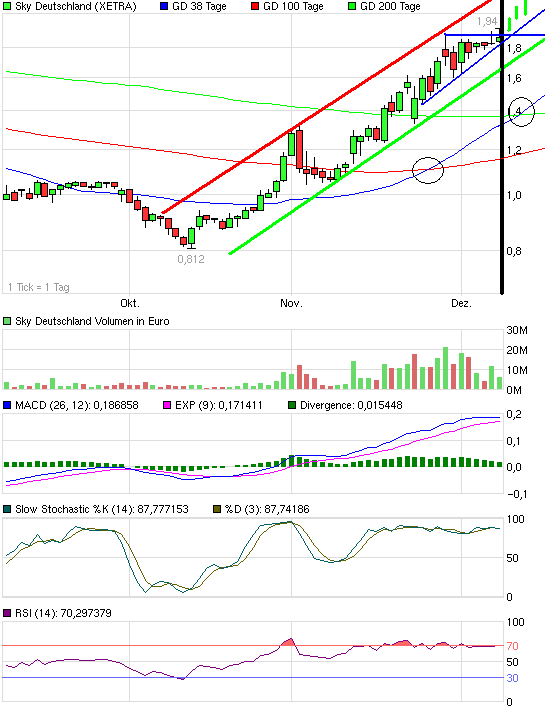This screenshot has width=545, height=710.
Task: Click the blue GD 38 Tage legend swatch
Action: 164,6
